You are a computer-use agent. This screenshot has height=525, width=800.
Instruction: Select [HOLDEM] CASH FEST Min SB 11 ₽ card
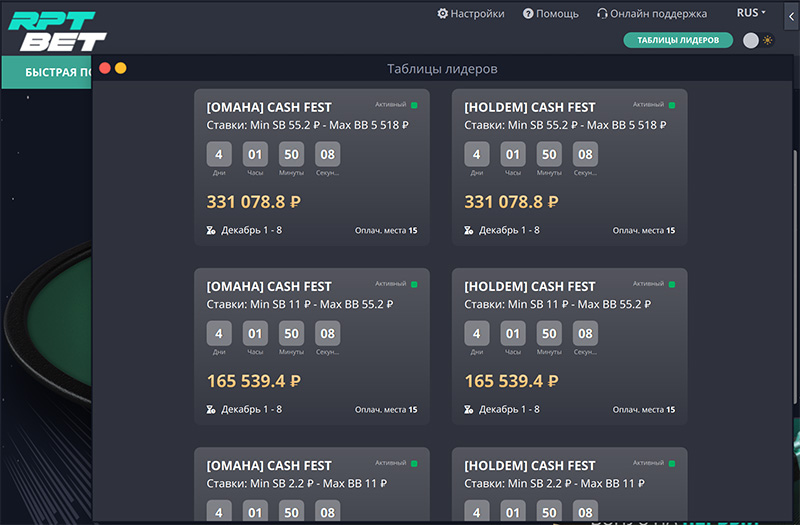coord(569,346)
